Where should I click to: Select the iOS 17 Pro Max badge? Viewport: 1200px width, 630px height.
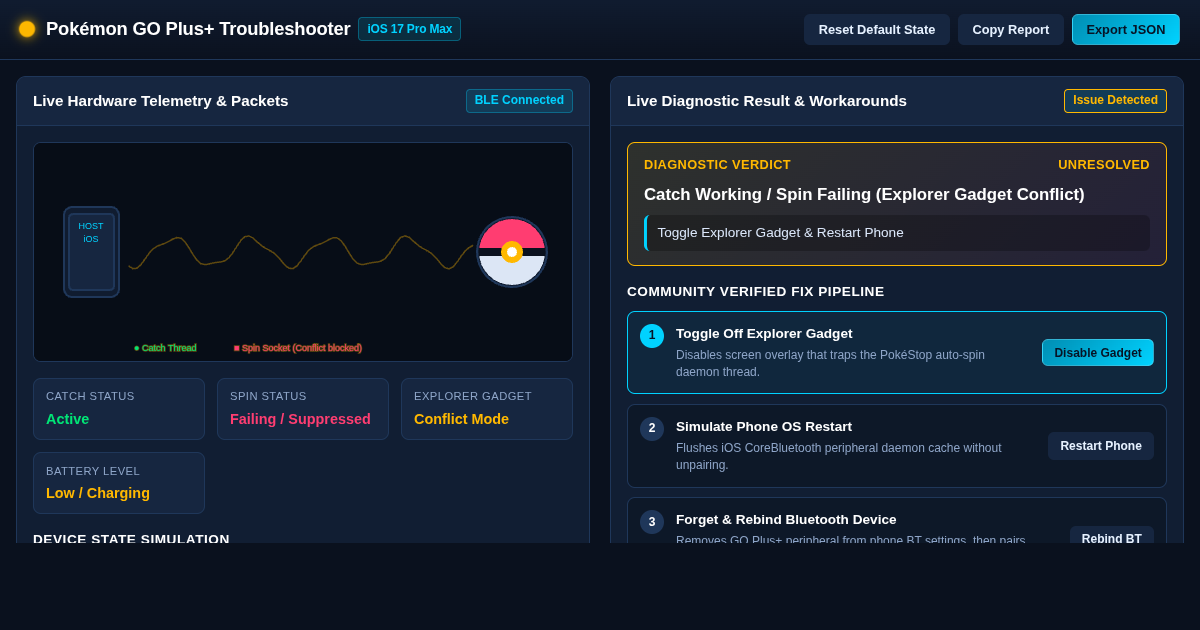coord(410,29)
